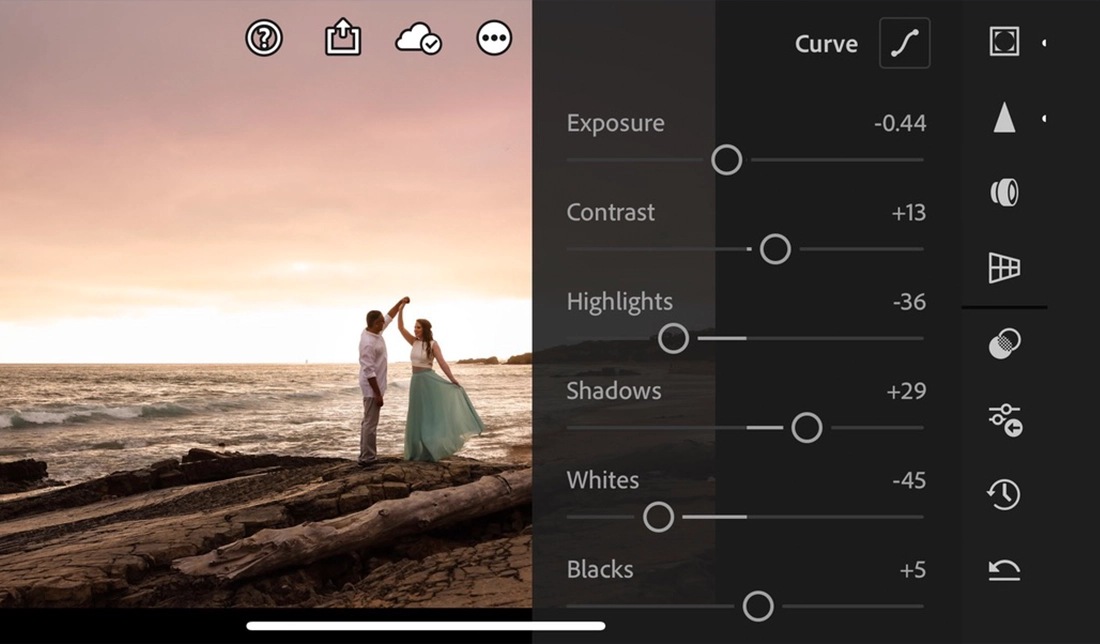Expand the arrow beside the Effects icon

pyautogui.click(x=1044, y=42)
